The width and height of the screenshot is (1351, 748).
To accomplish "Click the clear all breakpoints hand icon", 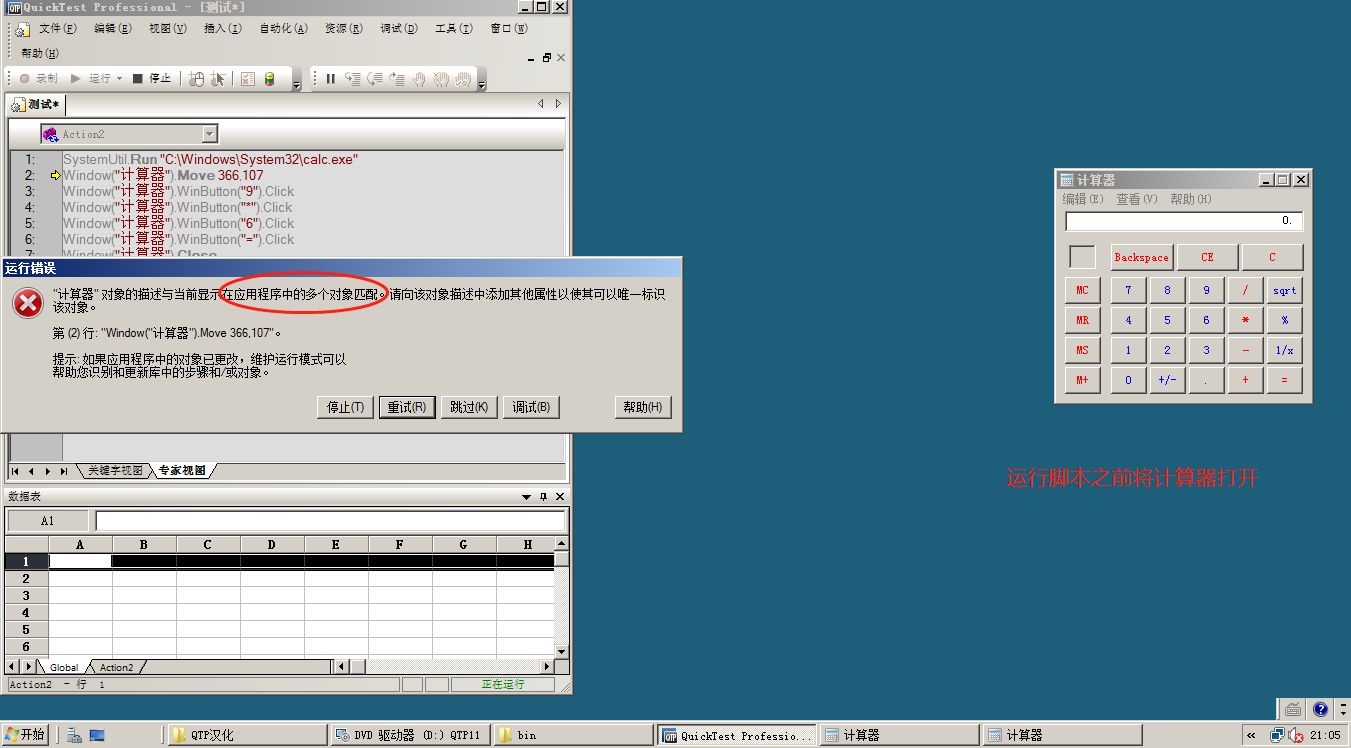I will pyautogui.click(x=441, y=79).
